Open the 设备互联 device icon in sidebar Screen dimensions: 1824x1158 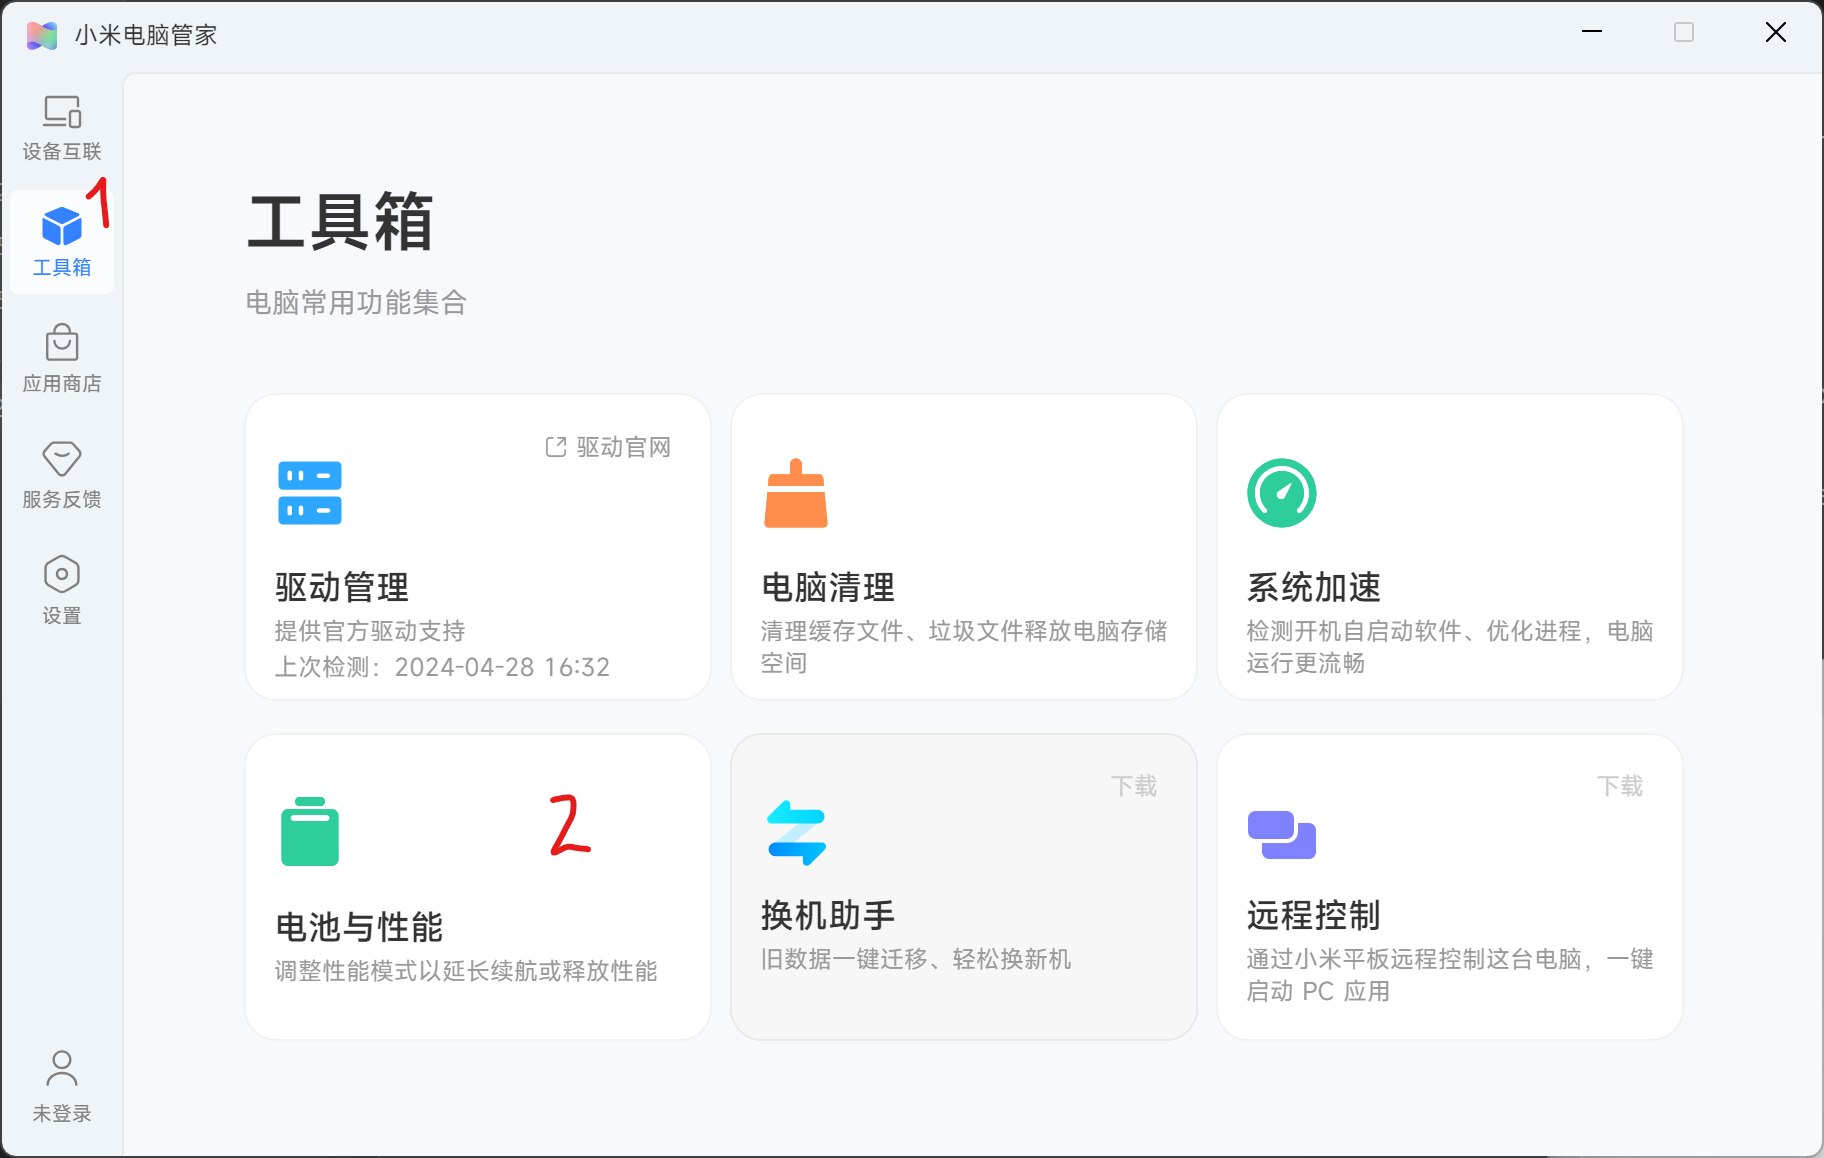tap(62, 111)
